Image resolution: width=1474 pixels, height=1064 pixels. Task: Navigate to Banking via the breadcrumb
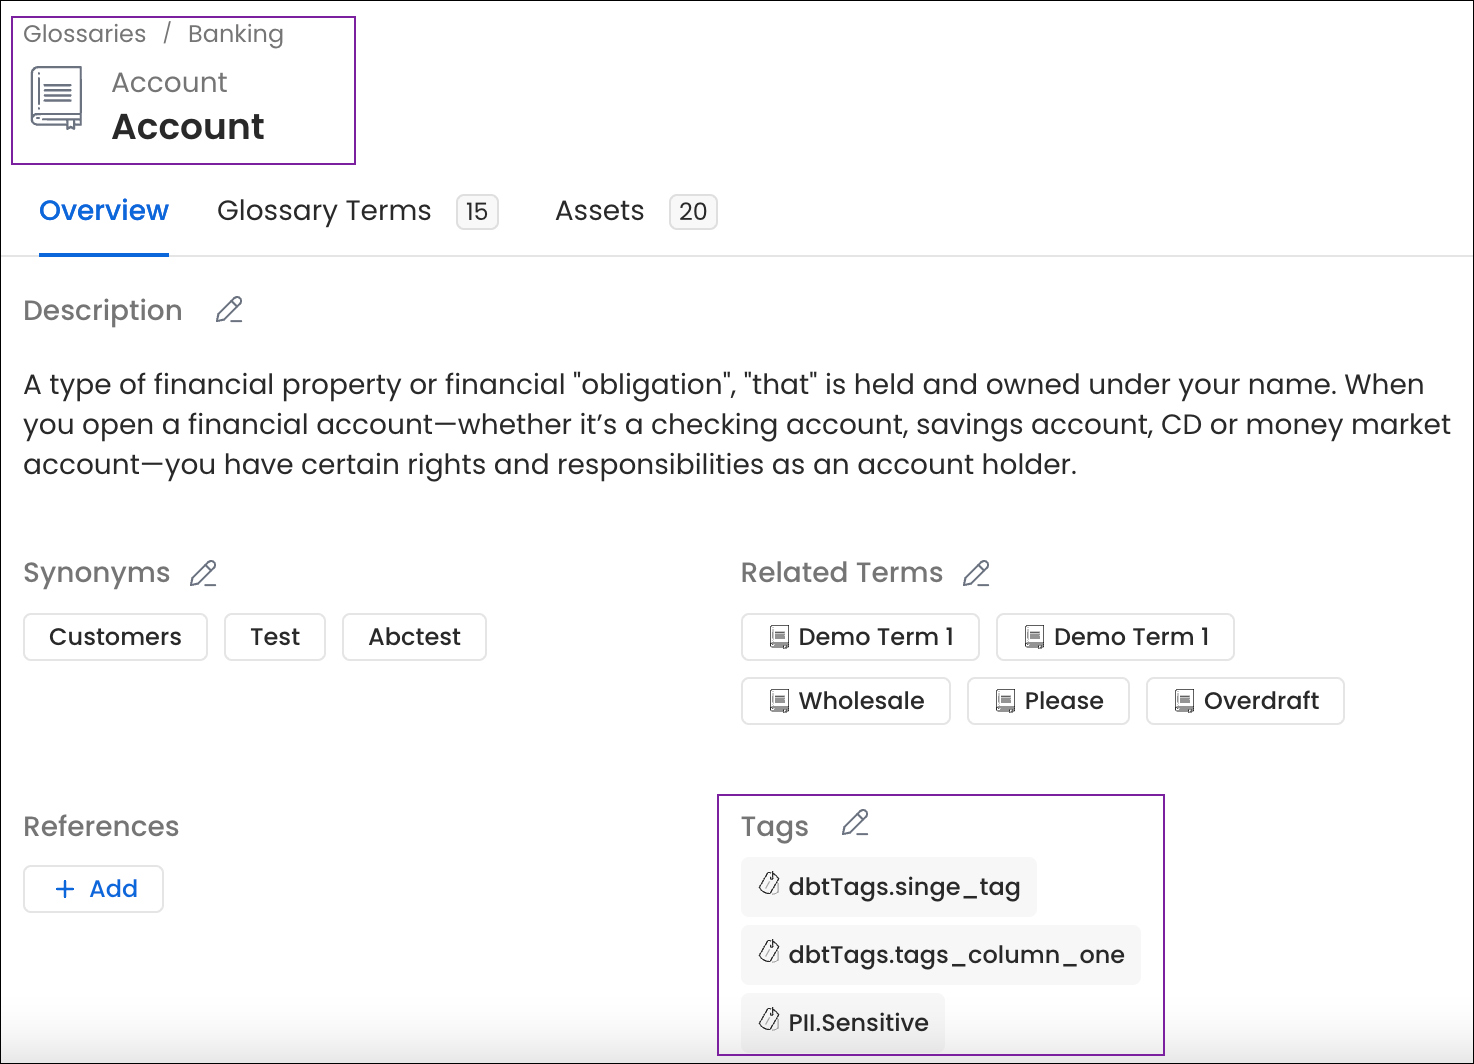(x=235, y=33)
